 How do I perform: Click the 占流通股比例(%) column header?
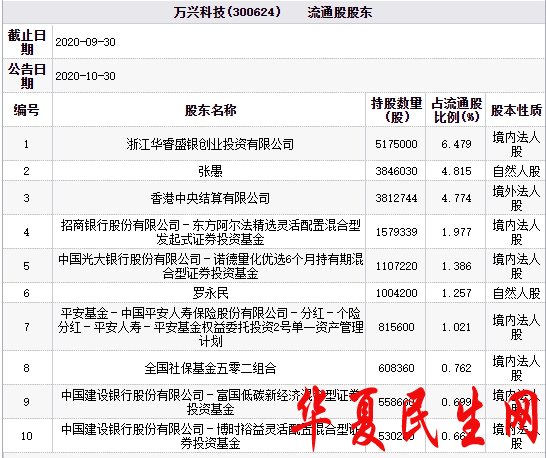tap(457, 110)
